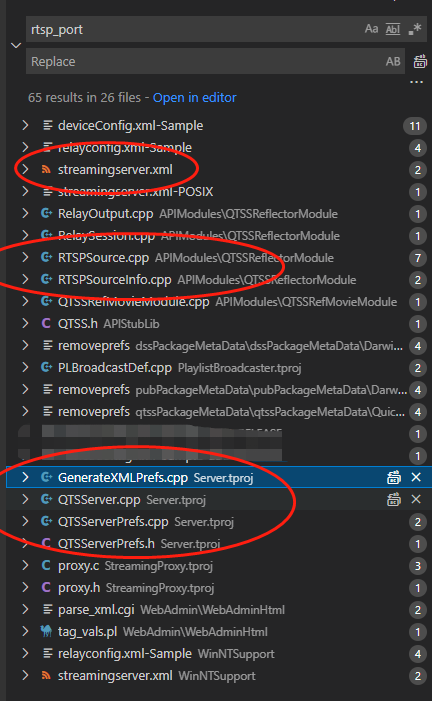Collapse the Replace field with the arrow

click(x=16, y=45)
